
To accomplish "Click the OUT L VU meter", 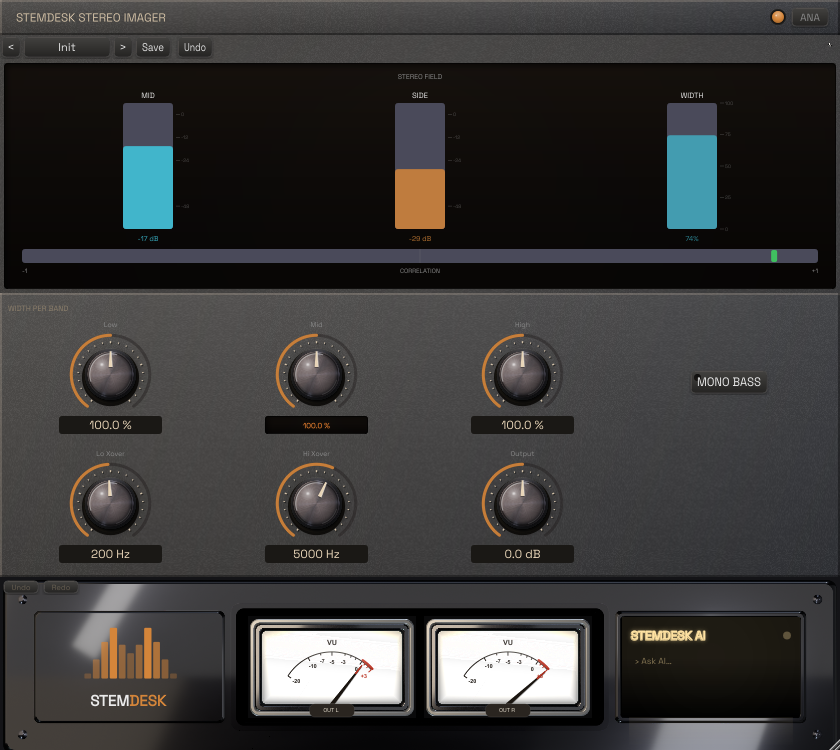I will tap(332, 668).
